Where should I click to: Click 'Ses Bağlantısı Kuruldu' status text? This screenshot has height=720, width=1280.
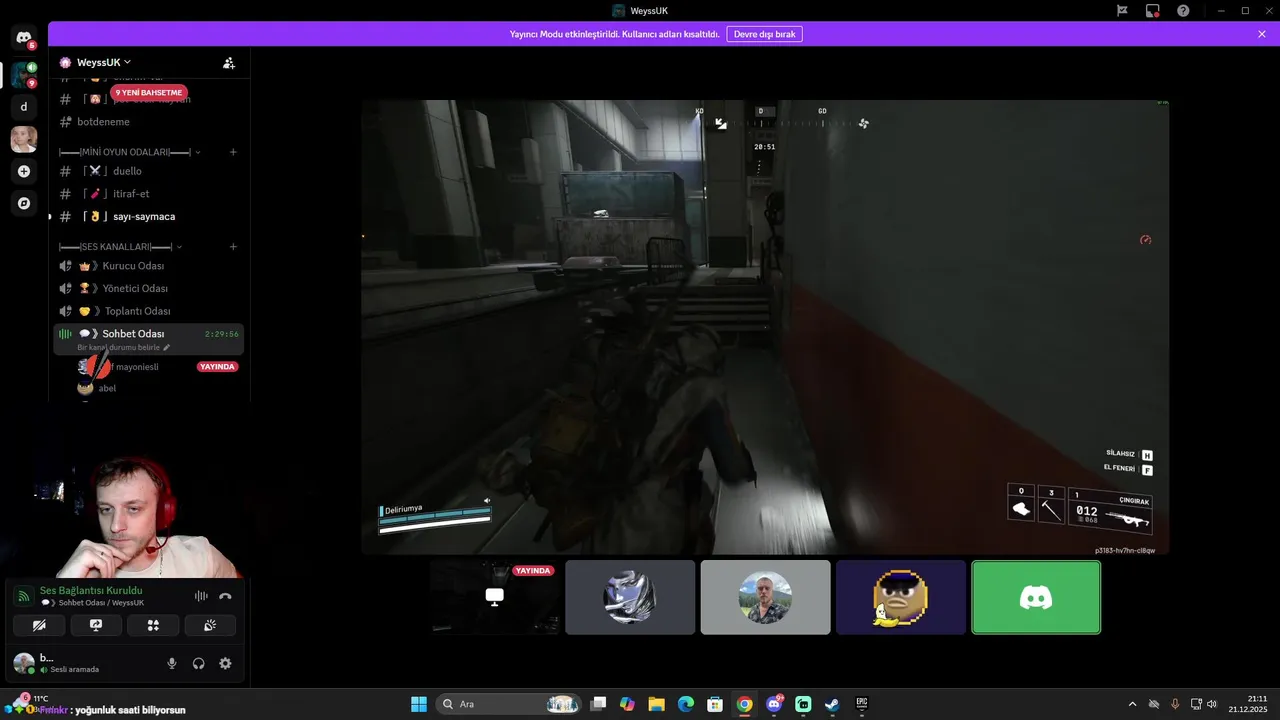91,590
